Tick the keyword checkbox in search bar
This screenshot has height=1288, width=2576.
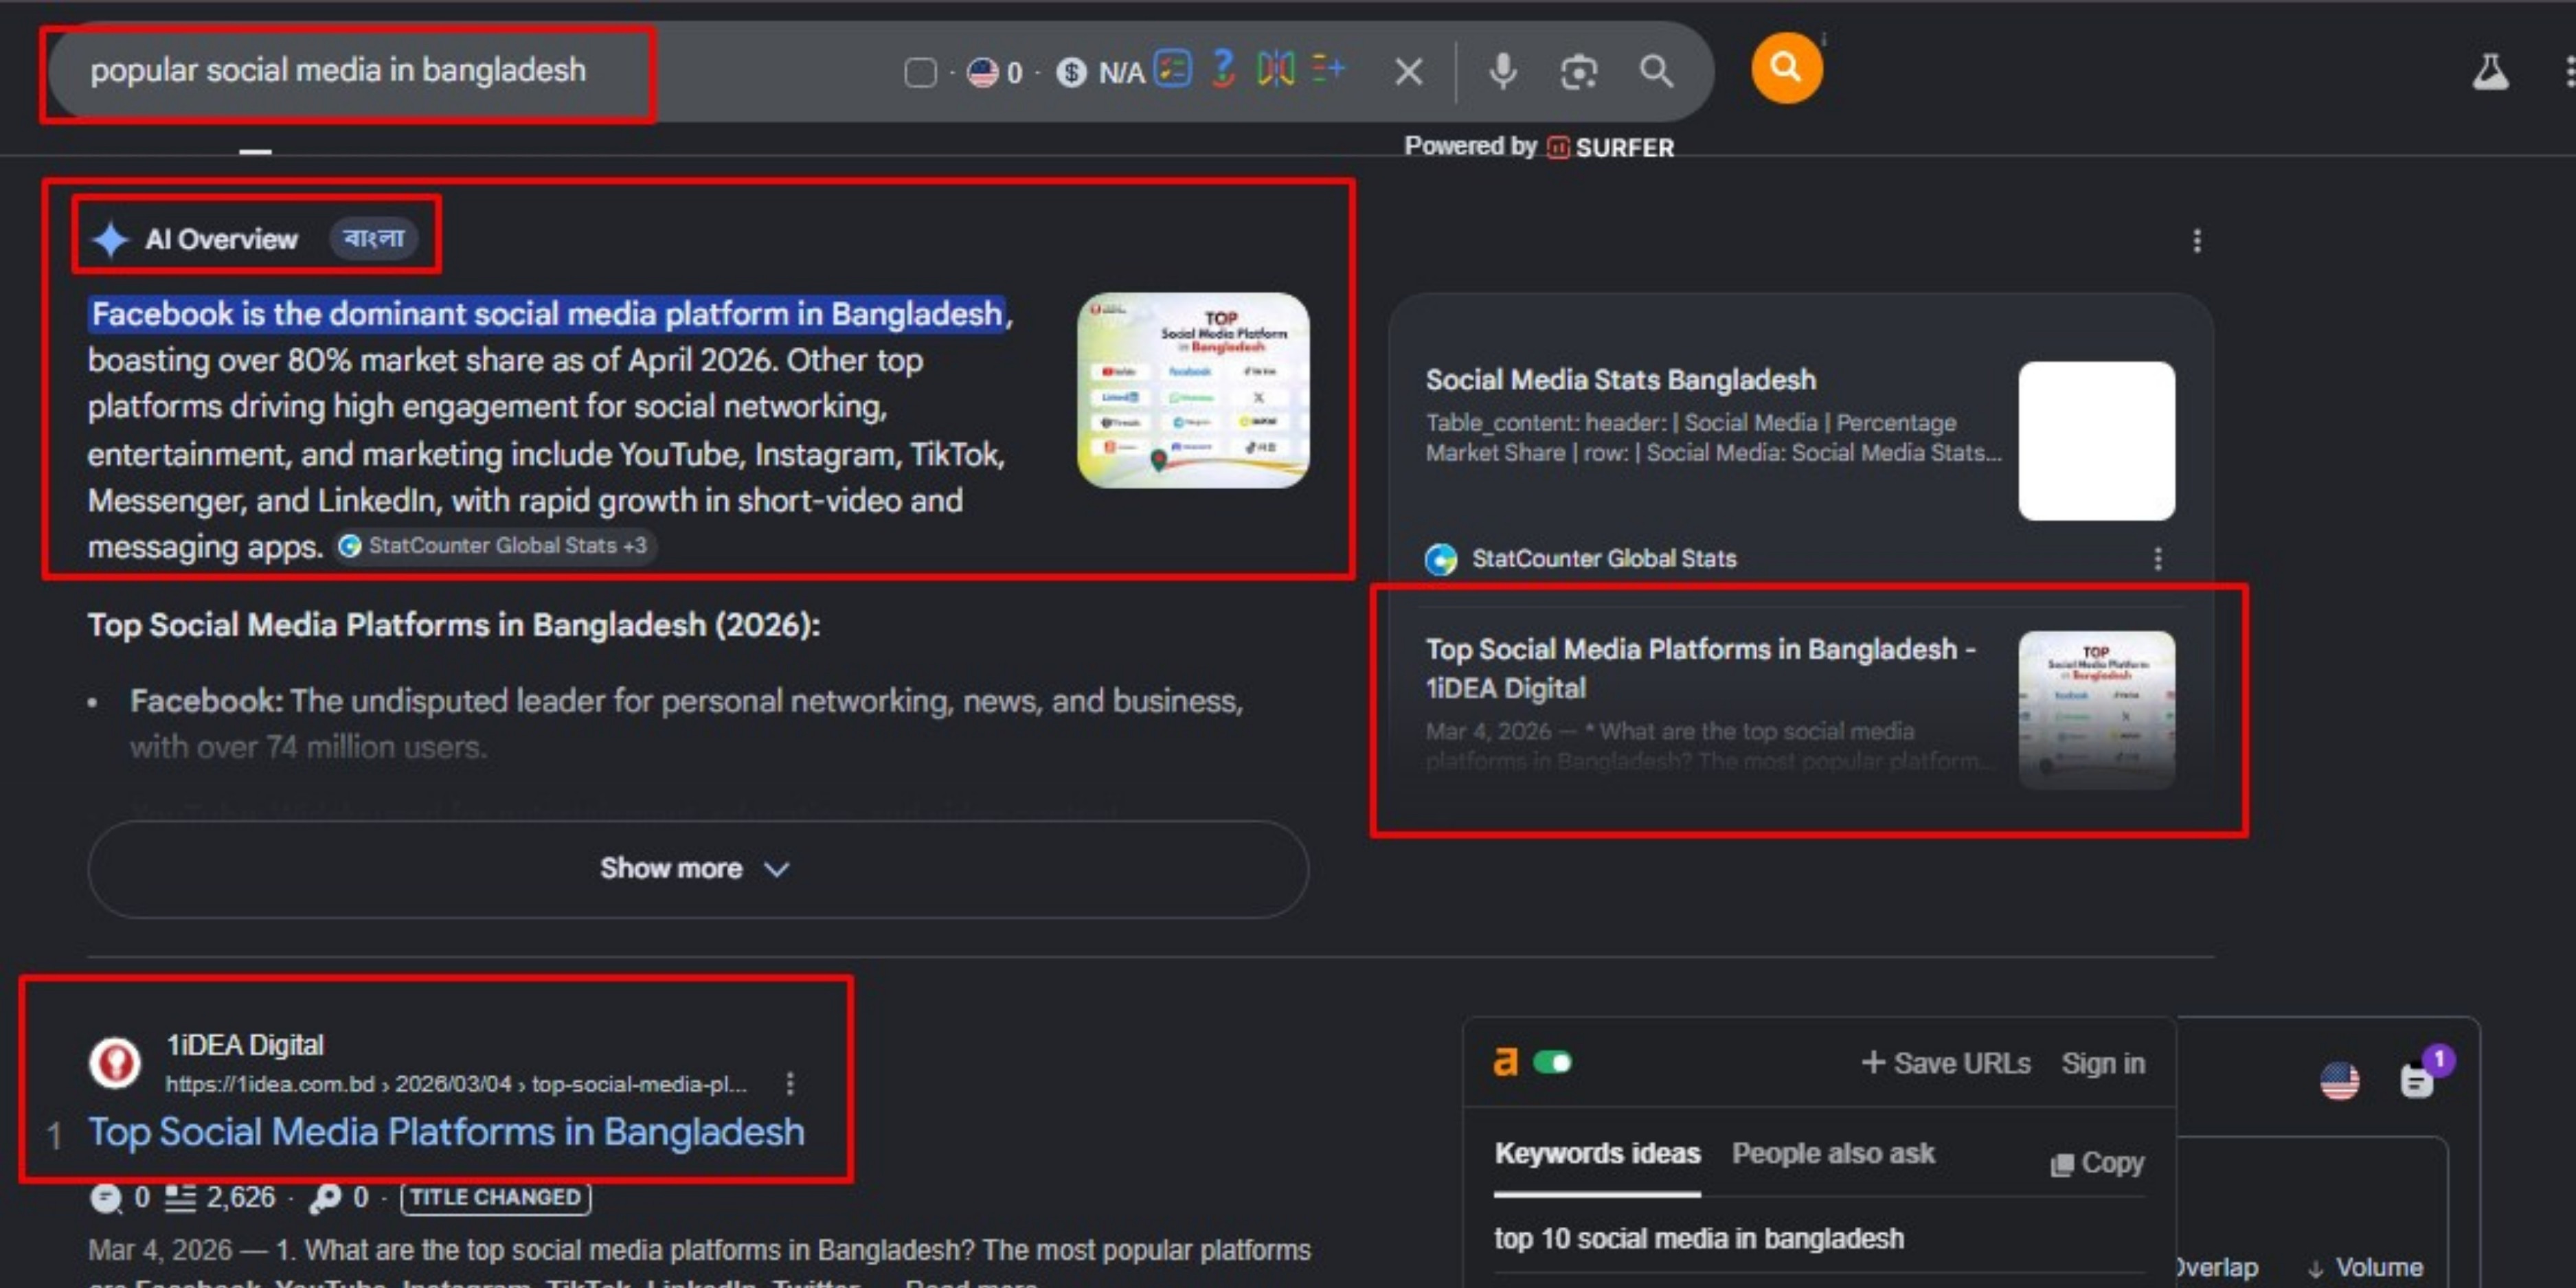(920, 72)
